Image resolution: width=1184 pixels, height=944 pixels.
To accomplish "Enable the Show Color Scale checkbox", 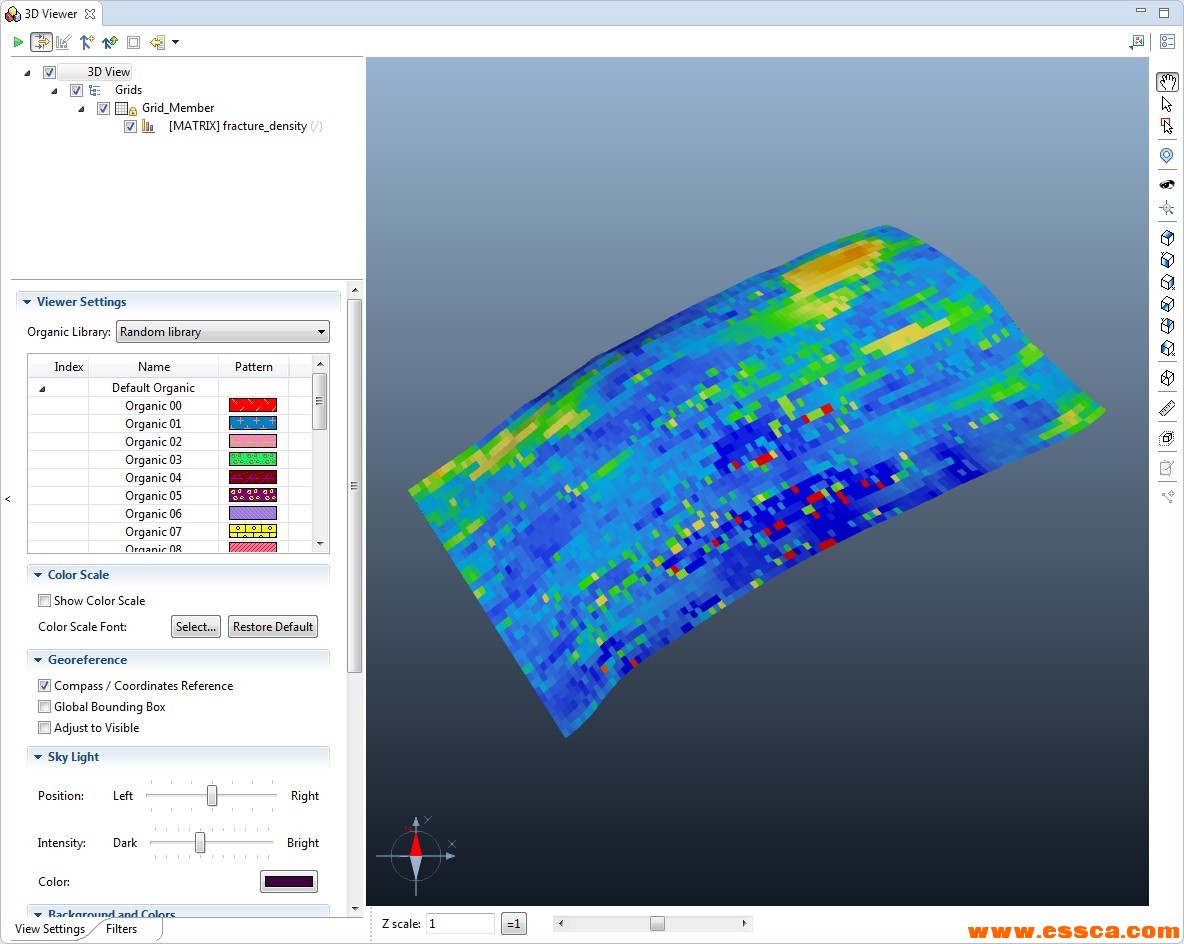I will (x=44, y=601).
